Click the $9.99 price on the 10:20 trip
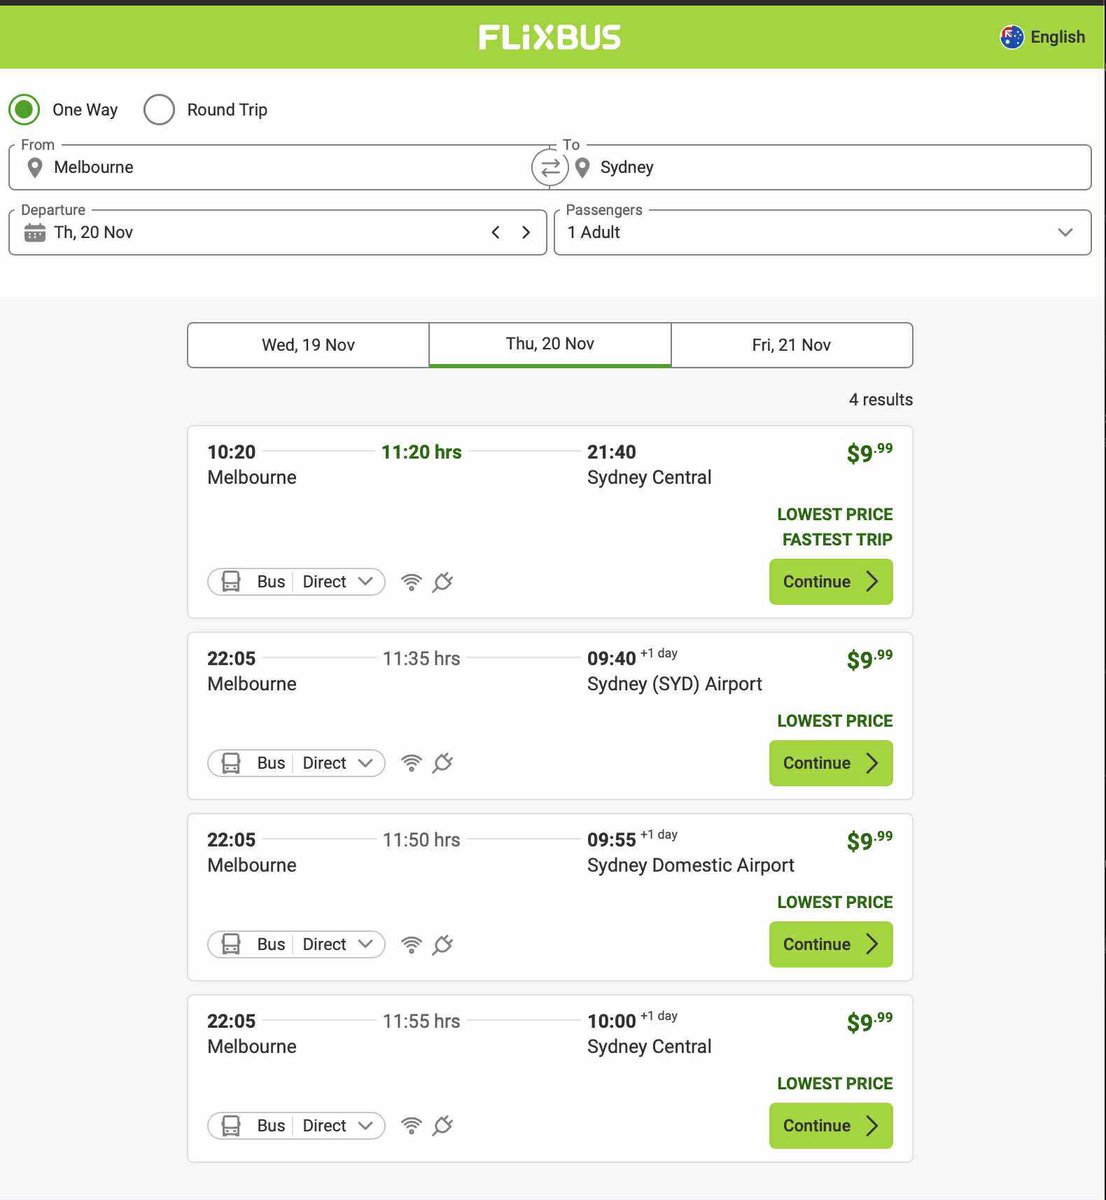 (870, 453)
